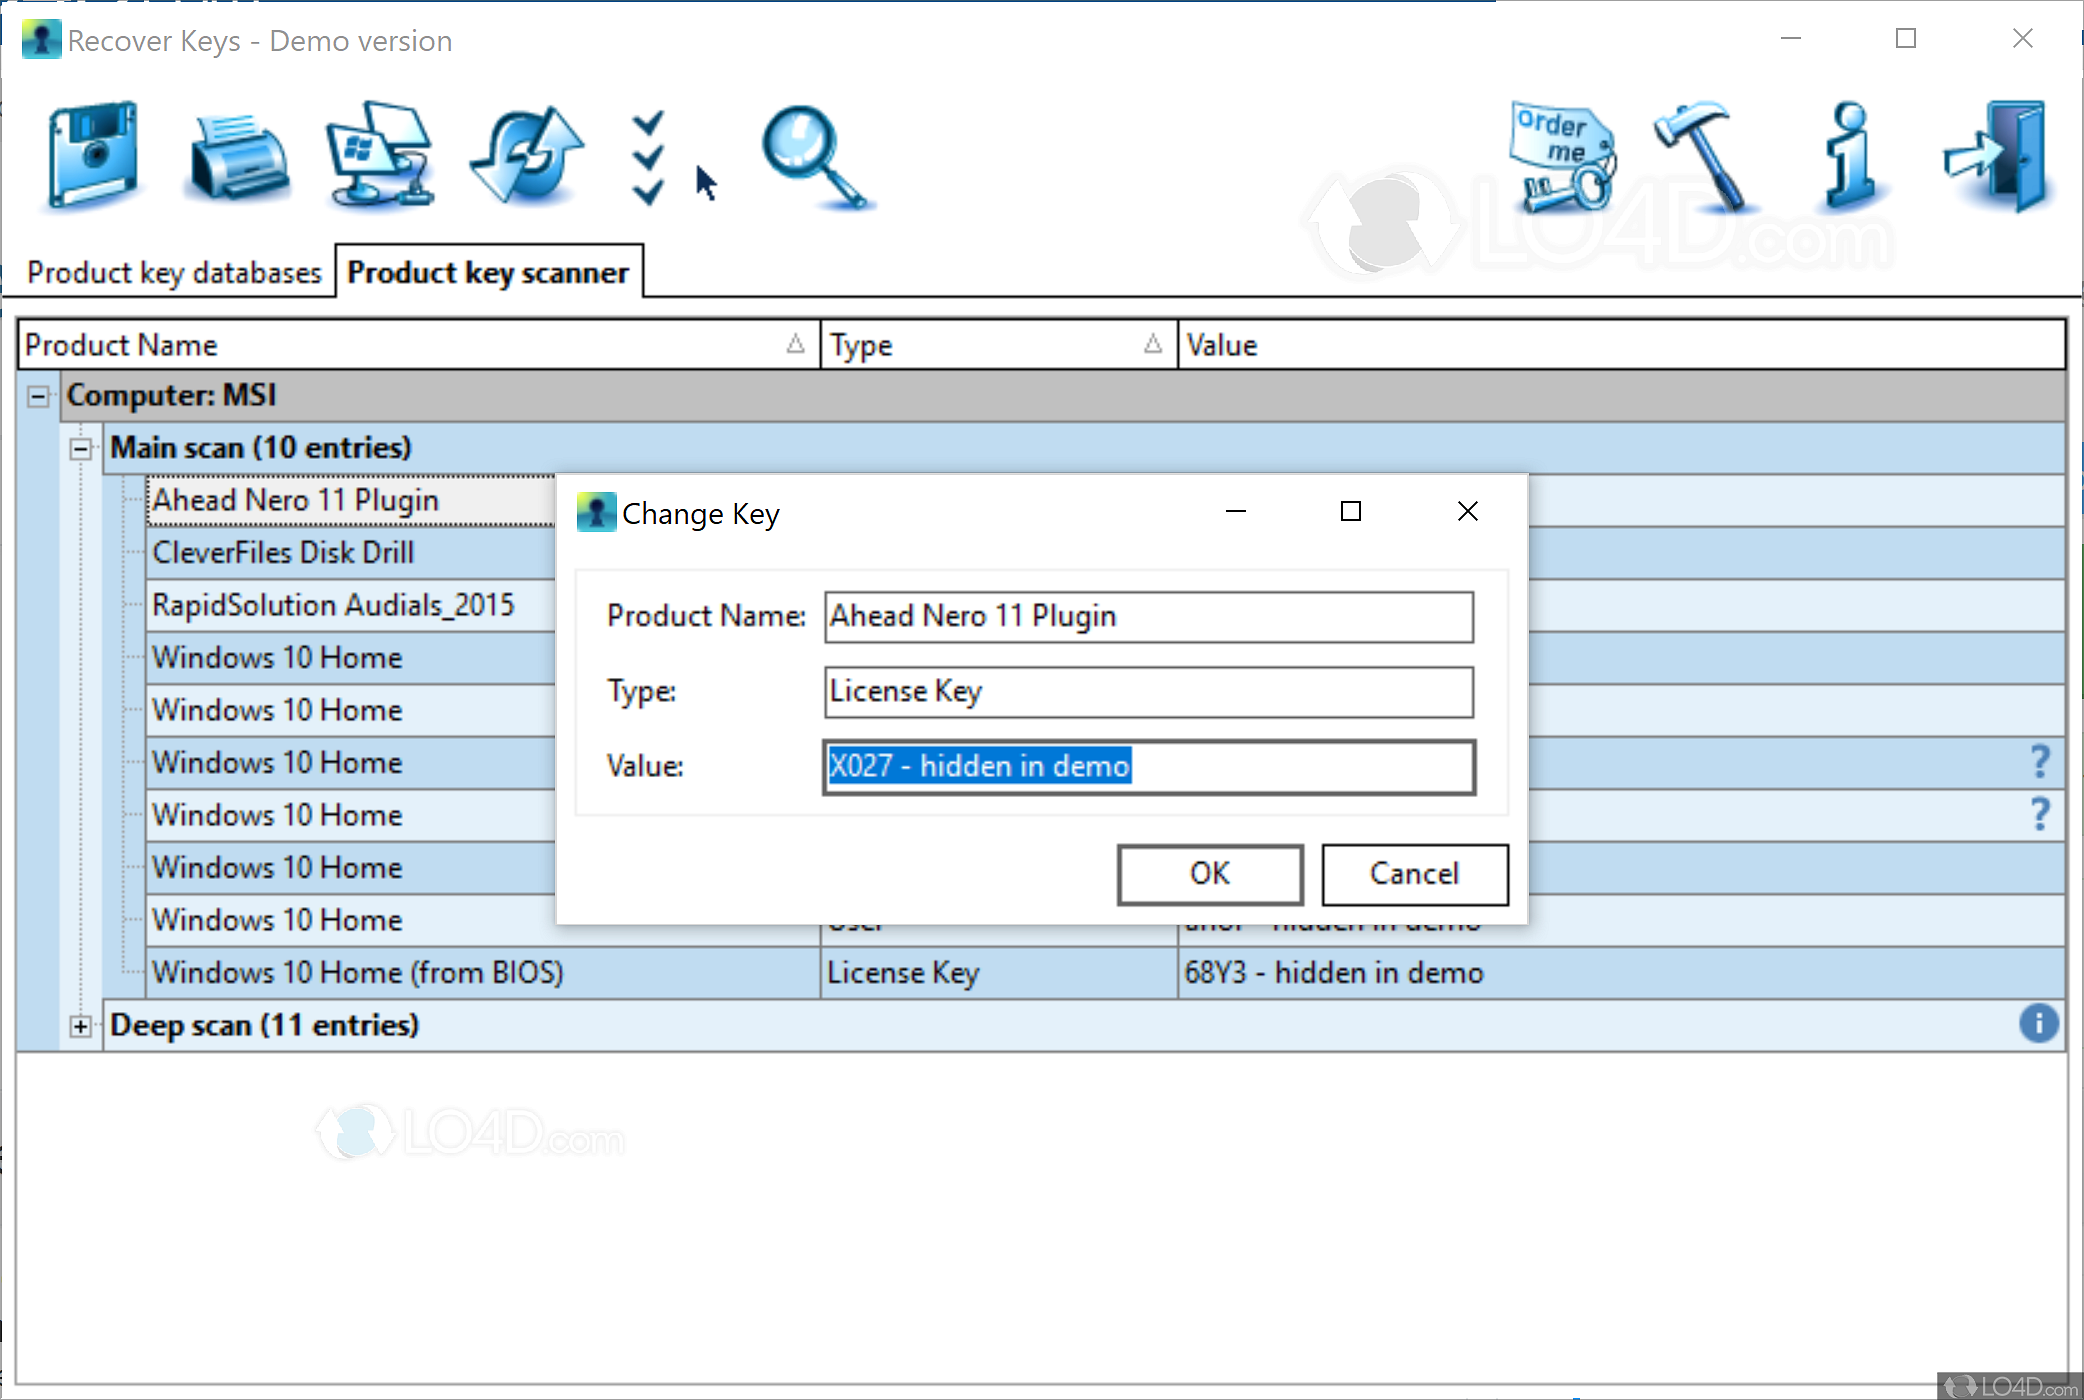Switch to Product key databases tab
Screen dimensions: 2084x1400
point(174,273)
